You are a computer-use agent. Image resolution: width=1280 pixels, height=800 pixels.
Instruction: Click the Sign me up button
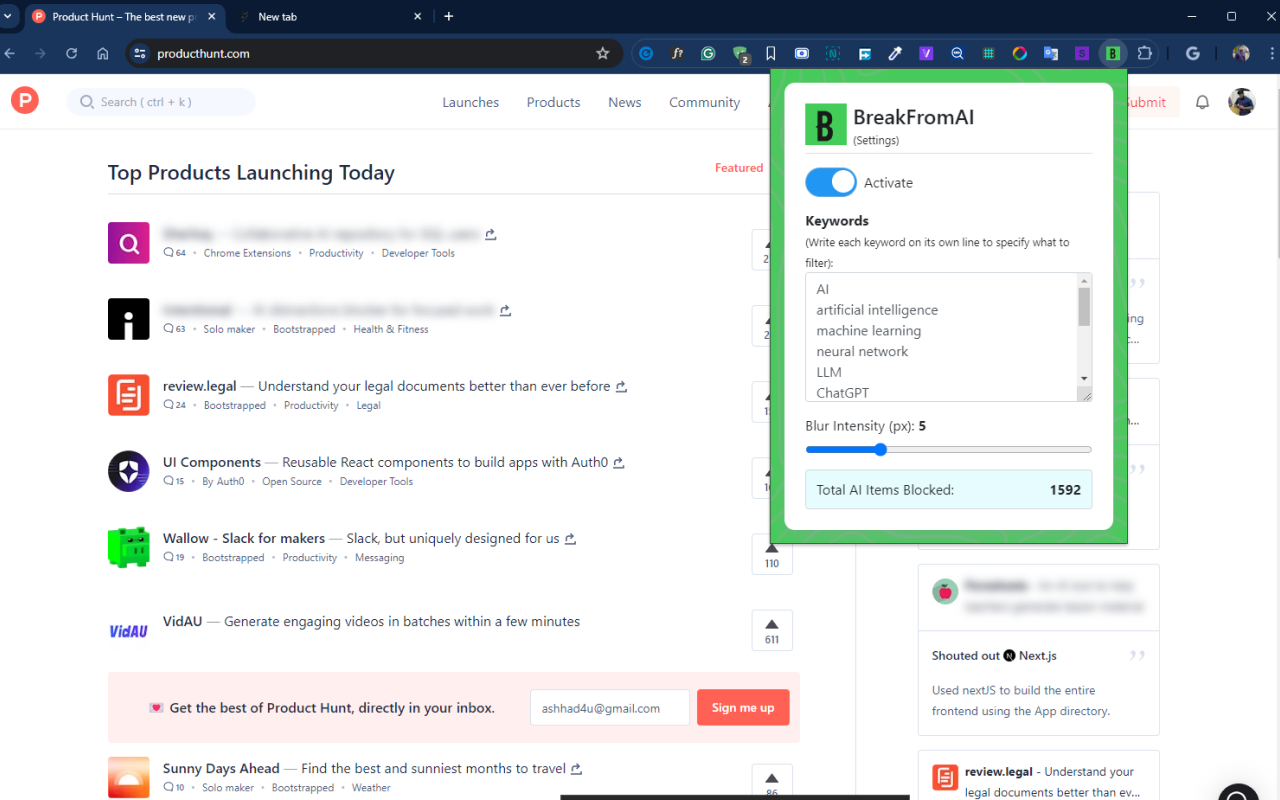pyautogui.click(x=743, y=708)
